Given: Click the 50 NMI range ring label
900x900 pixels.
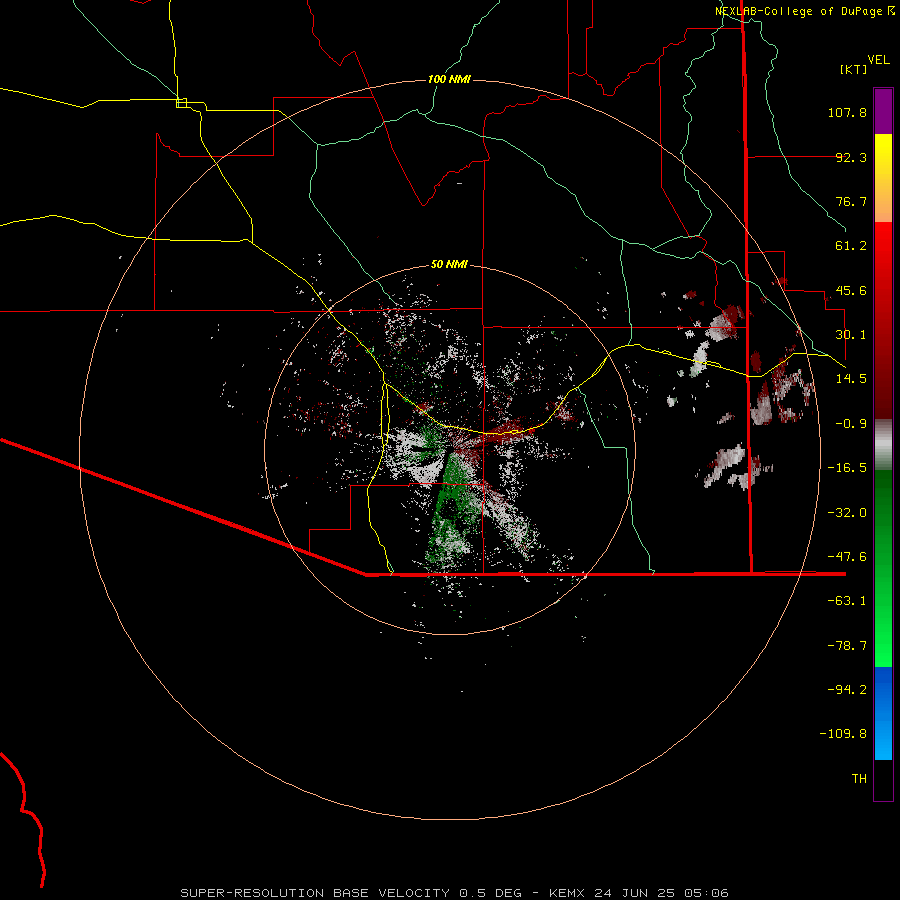Looking at the screenshot, I should [449, 265].
